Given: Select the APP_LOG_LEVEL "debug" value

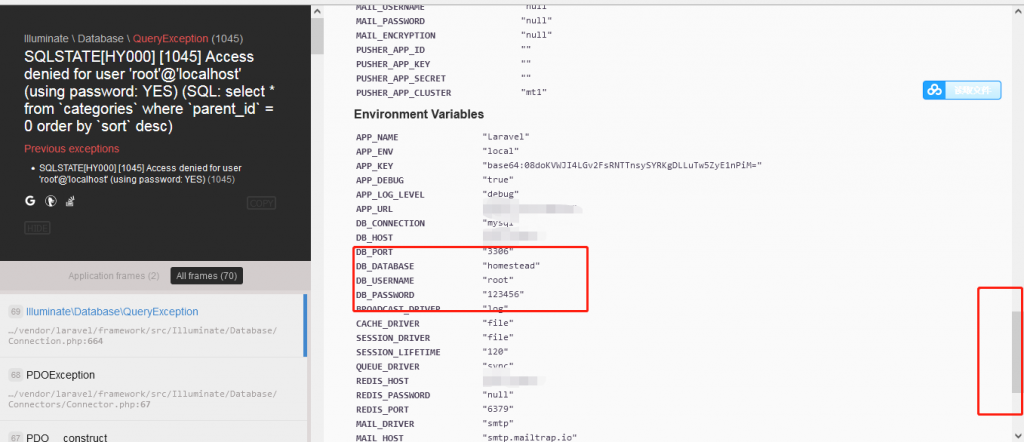Looking at the screenshot, I should tap(500, 195).
